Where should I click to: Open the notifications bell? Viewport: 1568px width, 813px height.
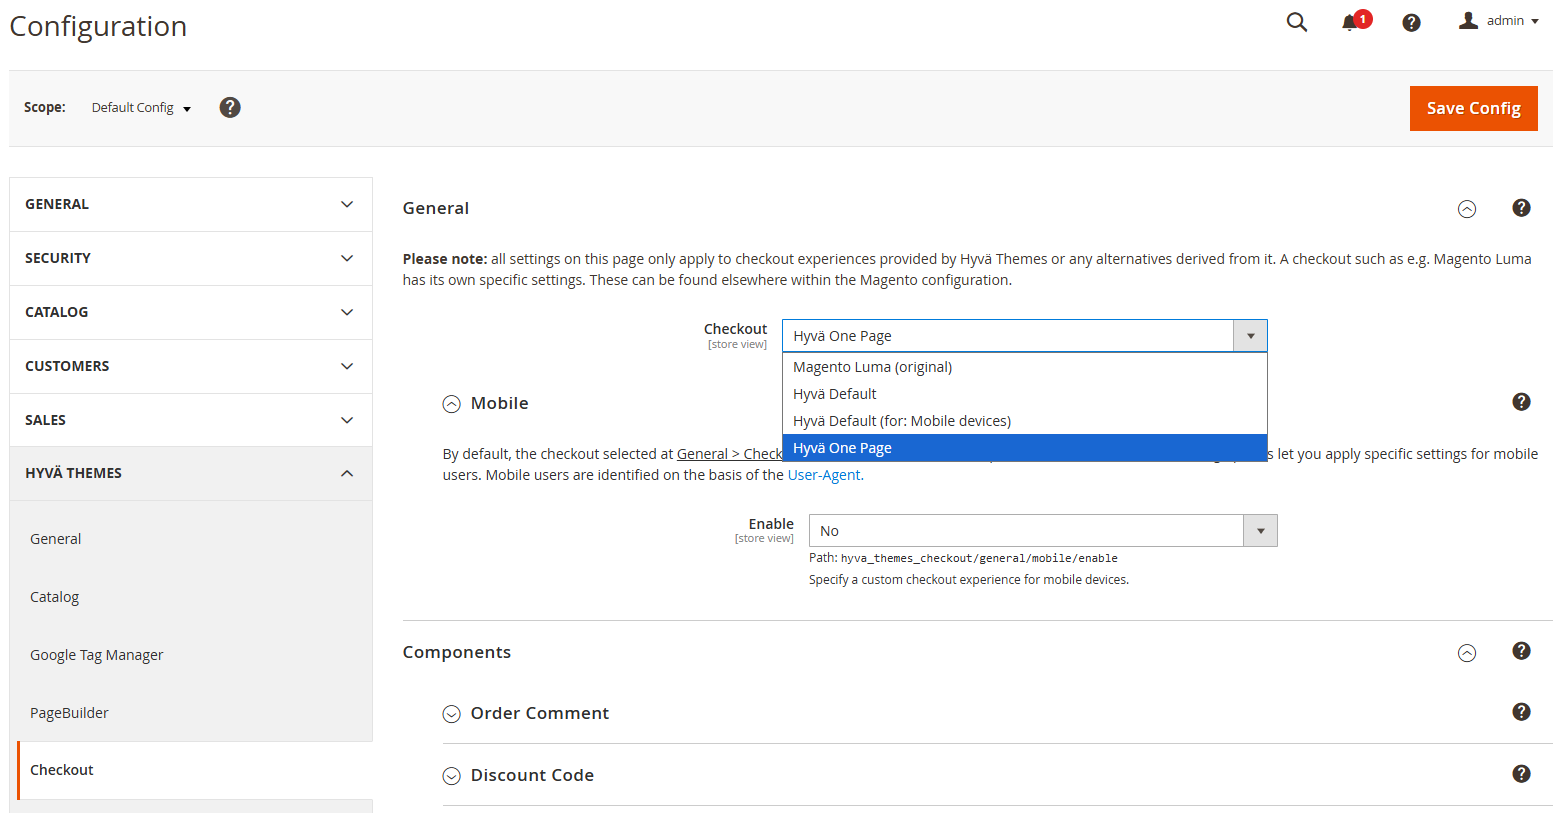coord(1351,22)
